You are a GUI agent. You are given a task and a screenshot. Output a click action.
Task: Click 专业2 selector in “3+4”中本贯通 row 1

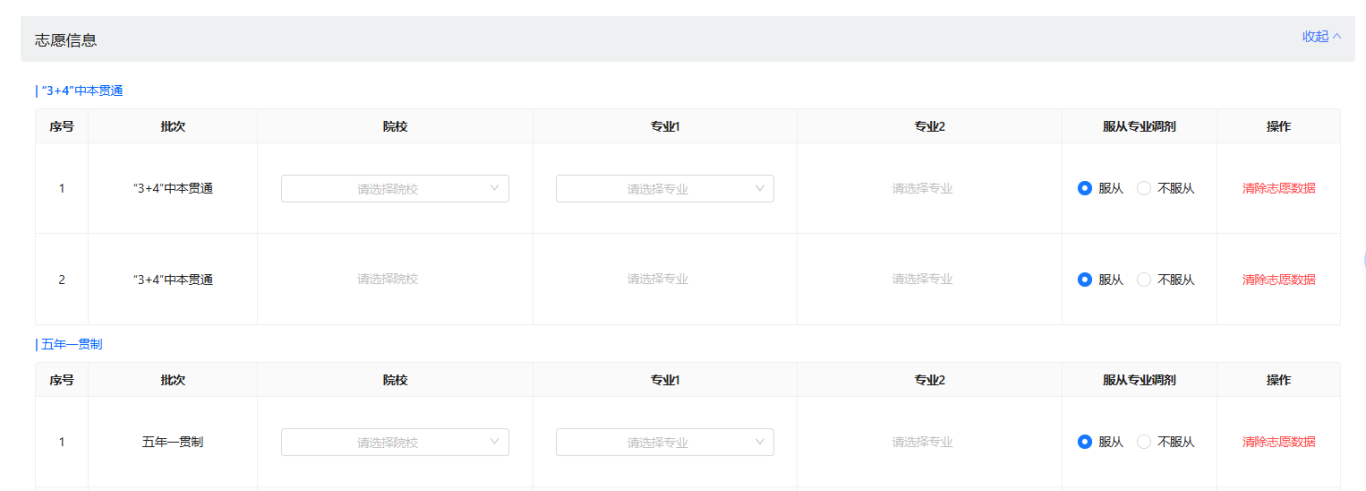click(x=922, y=188)
